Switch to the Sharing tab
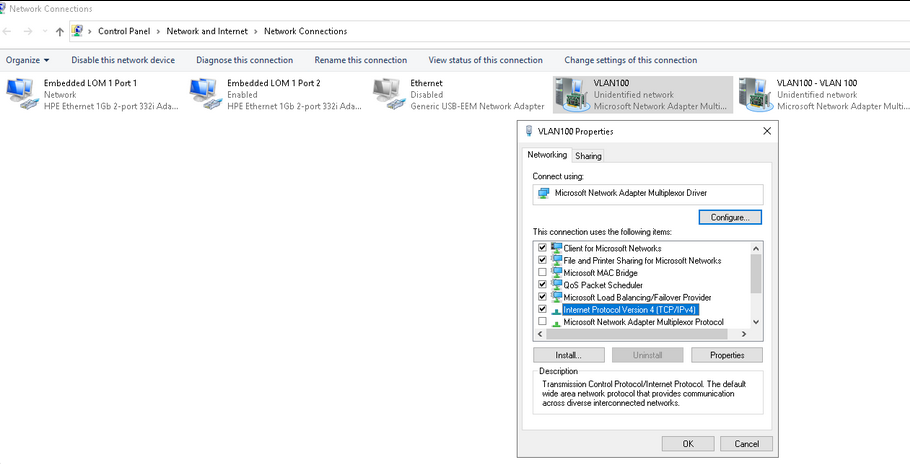Viewport: 910px width, 464px height. pyautogui.click(x=588, y=156)
